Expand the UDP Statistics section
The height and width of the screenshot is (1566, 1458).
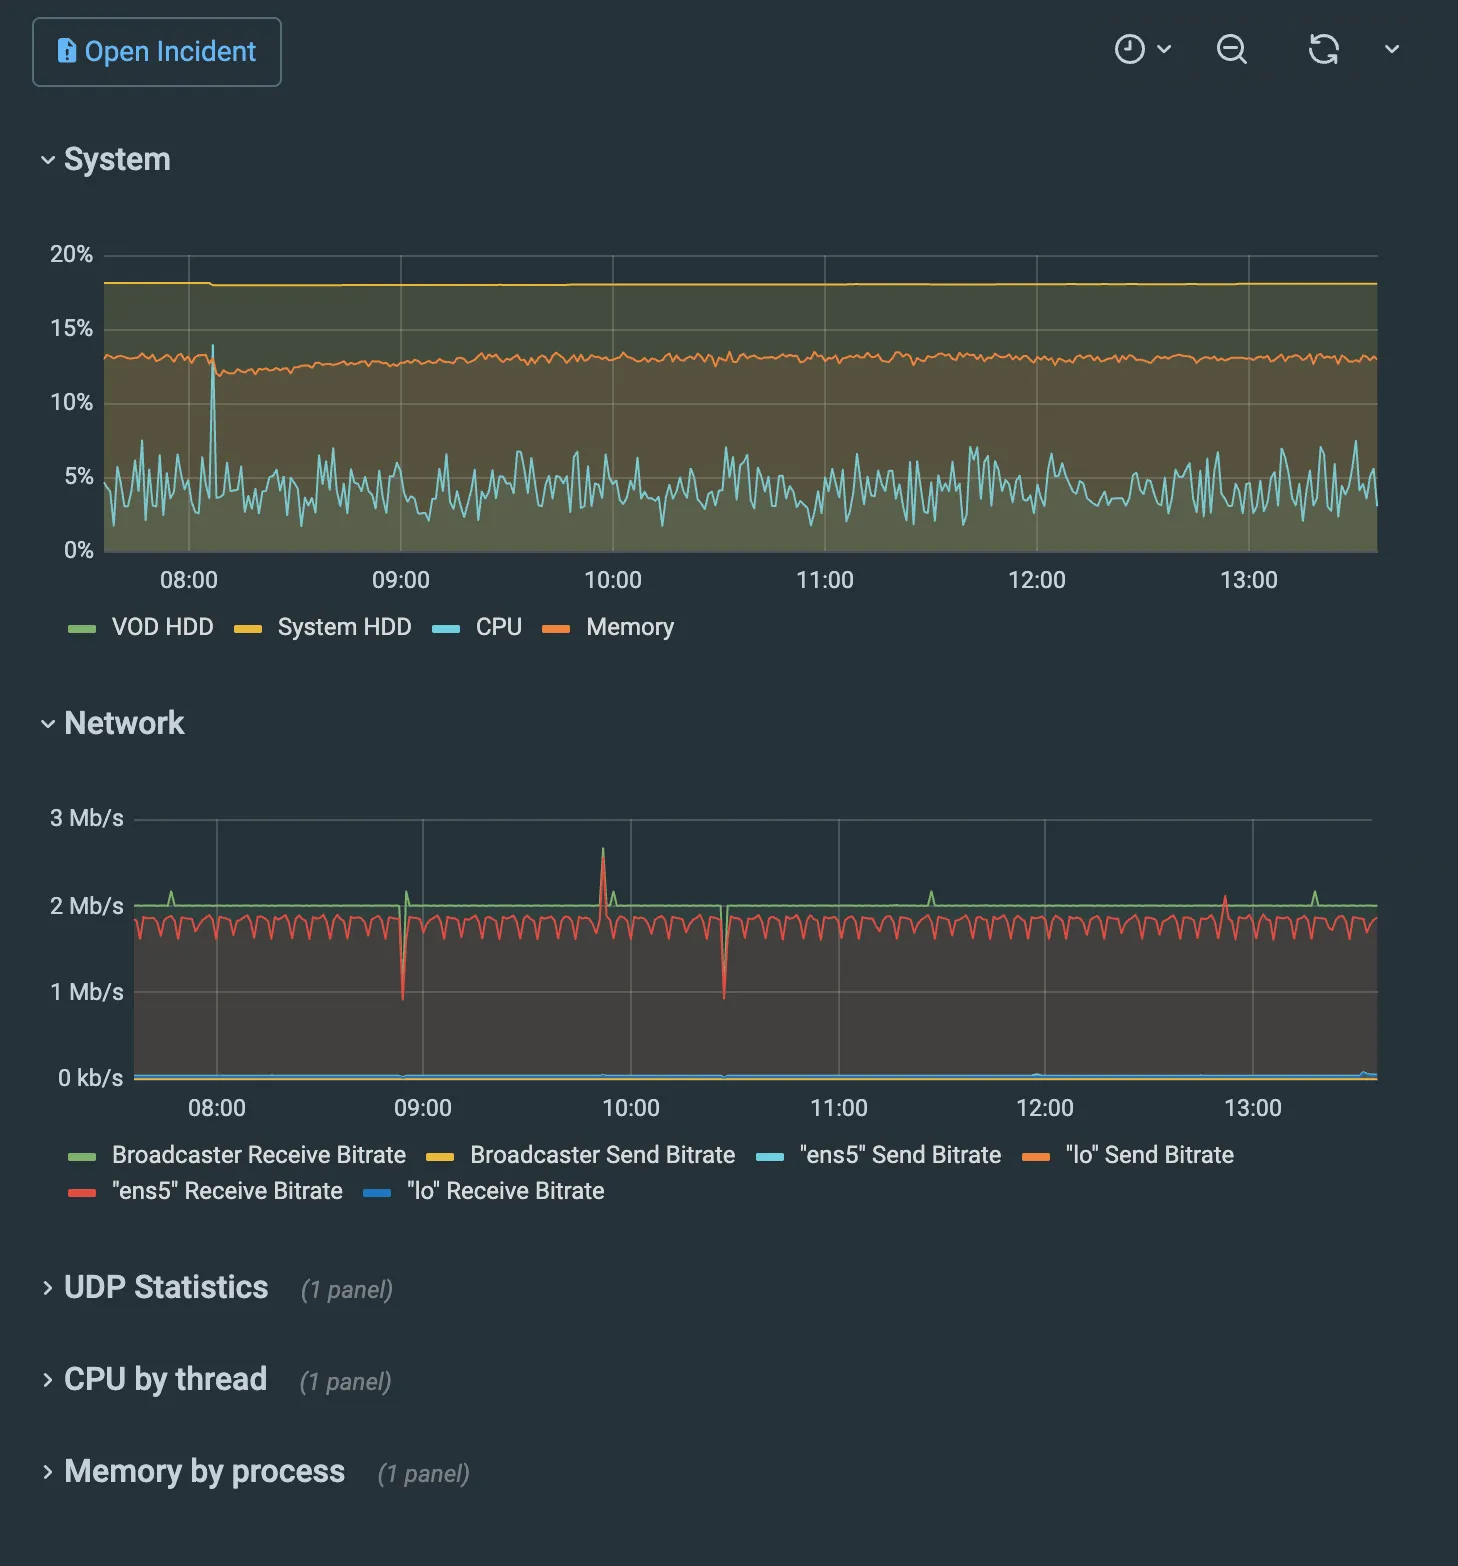(x=155, y=1288)
